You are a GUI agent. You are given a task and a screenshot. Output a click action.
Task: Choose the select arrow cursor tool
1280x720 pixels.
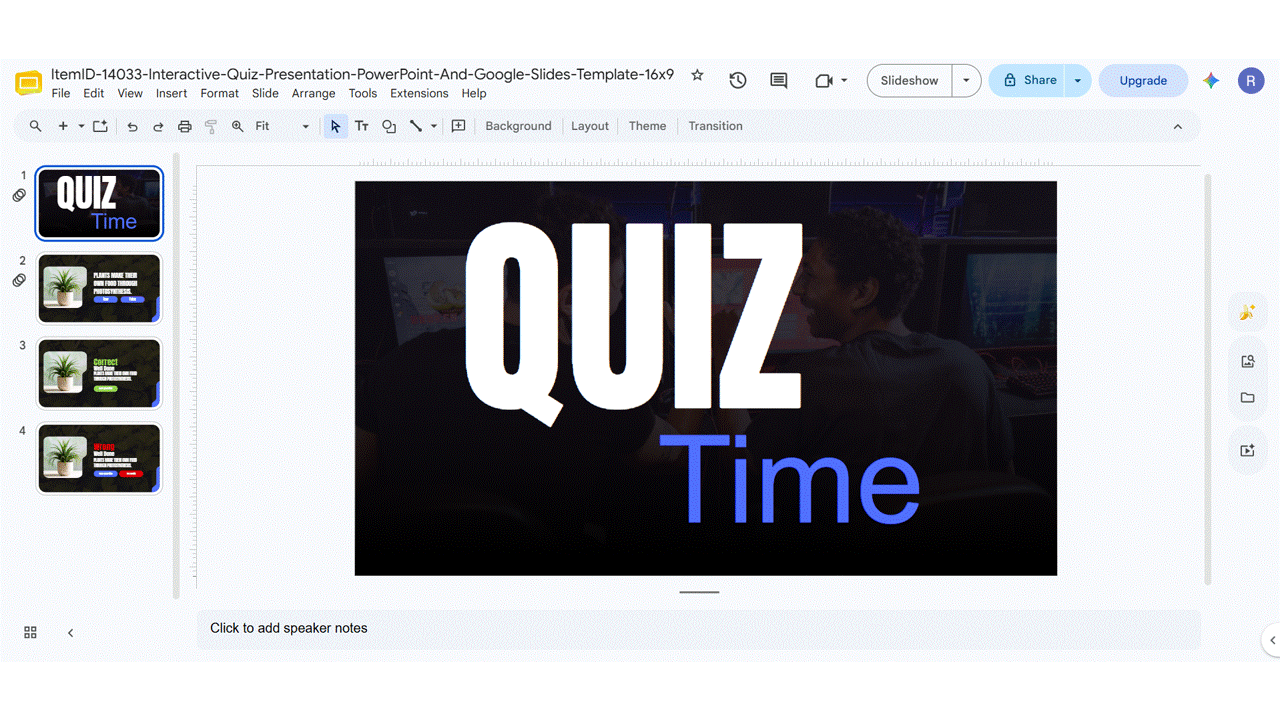[x=336, y=126]
